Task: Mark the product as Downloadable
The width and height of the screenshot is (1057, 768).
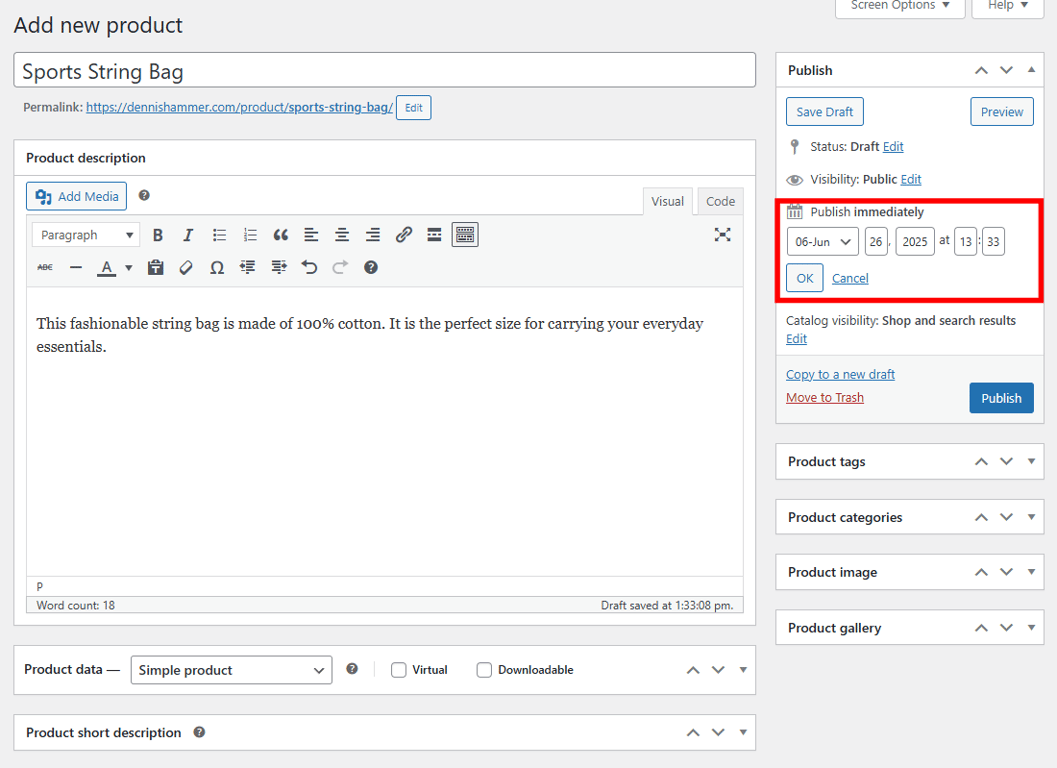Action: pyautogui.click(x=484, y=669)
